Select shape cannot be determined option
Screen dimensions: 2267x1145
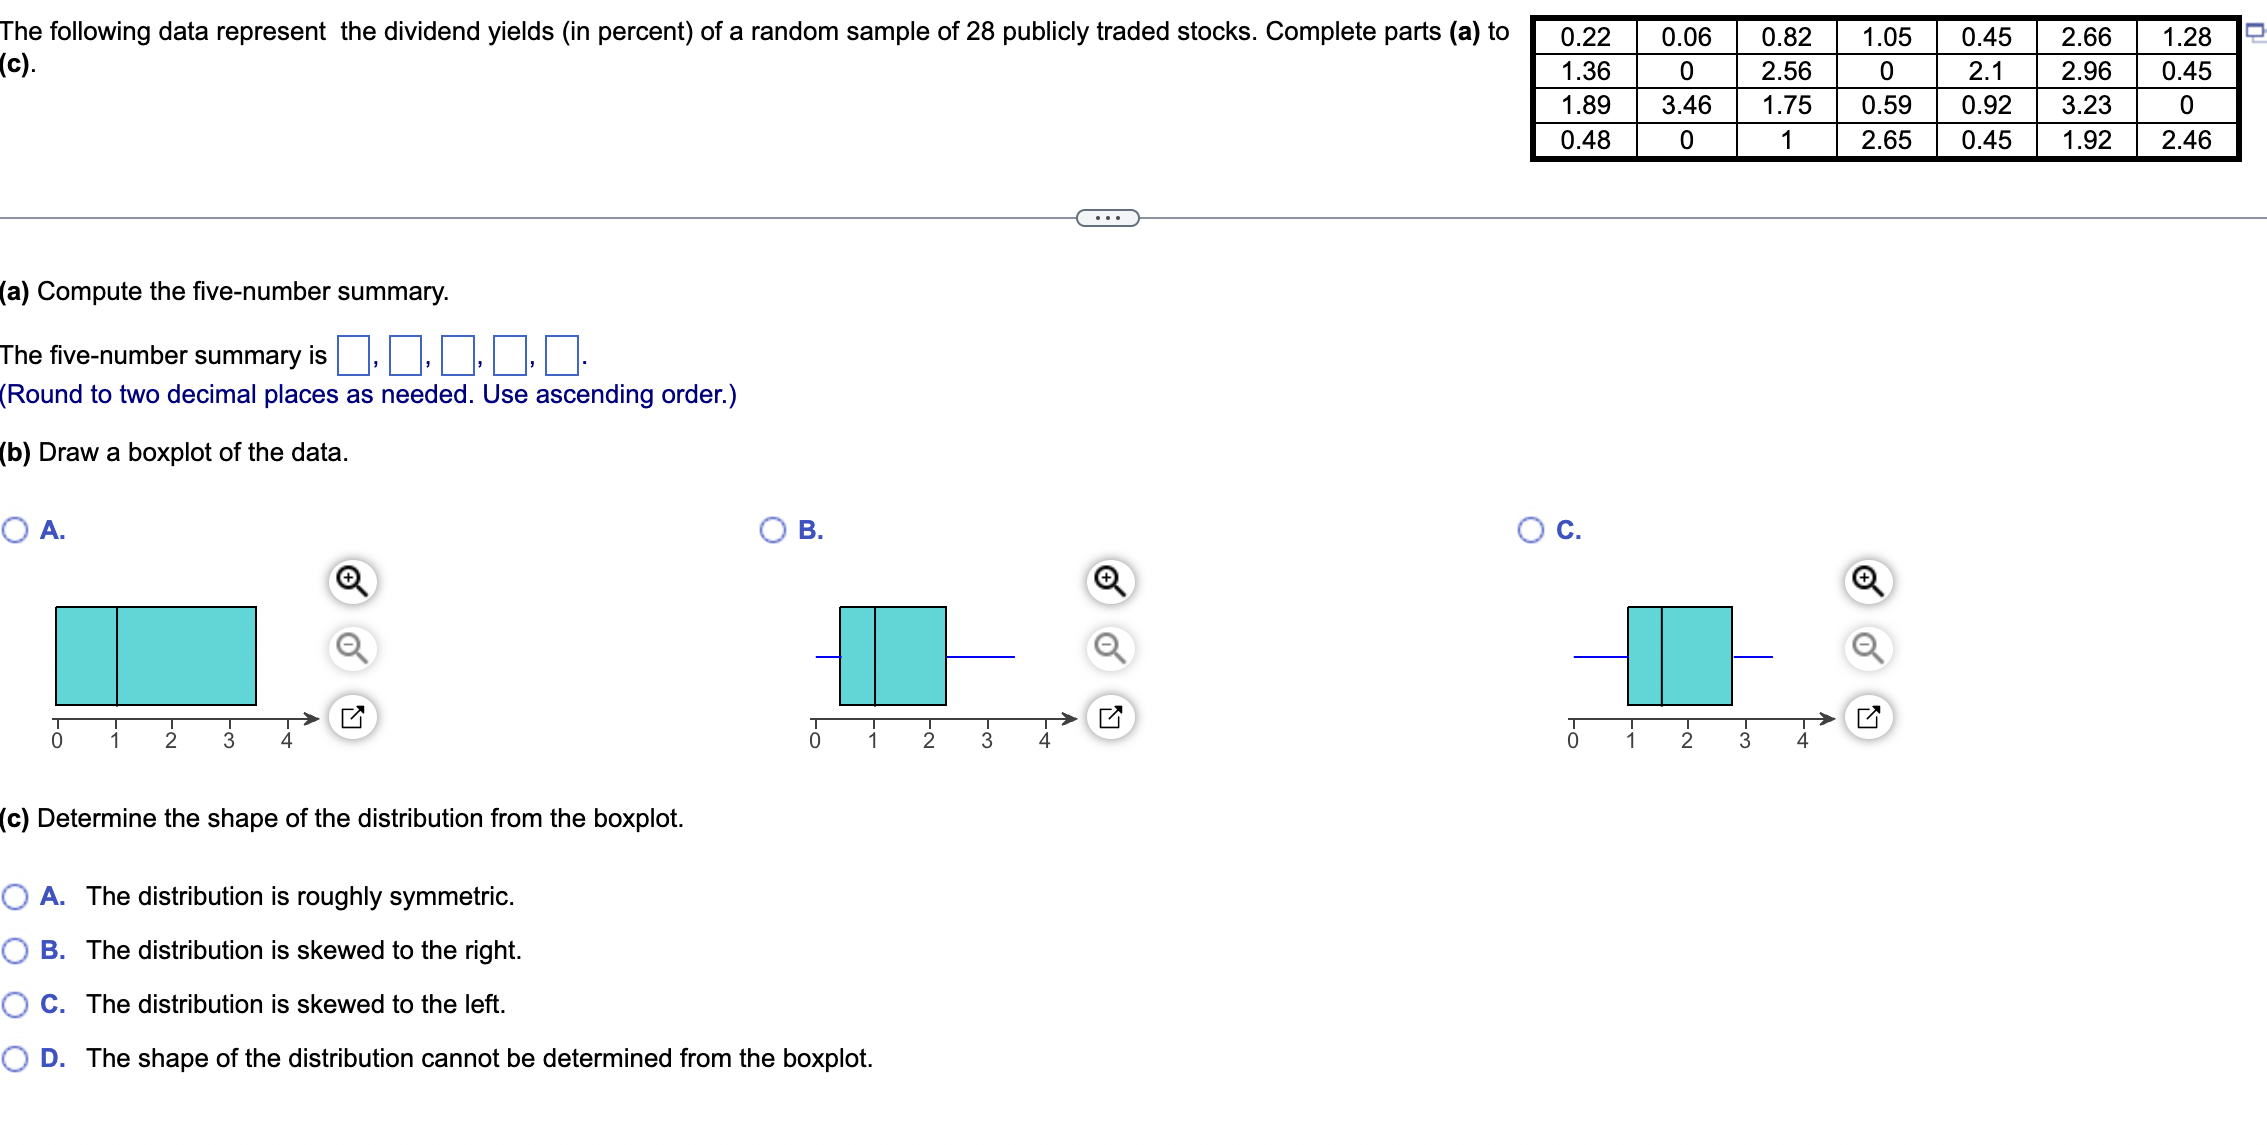[14, 1058]
